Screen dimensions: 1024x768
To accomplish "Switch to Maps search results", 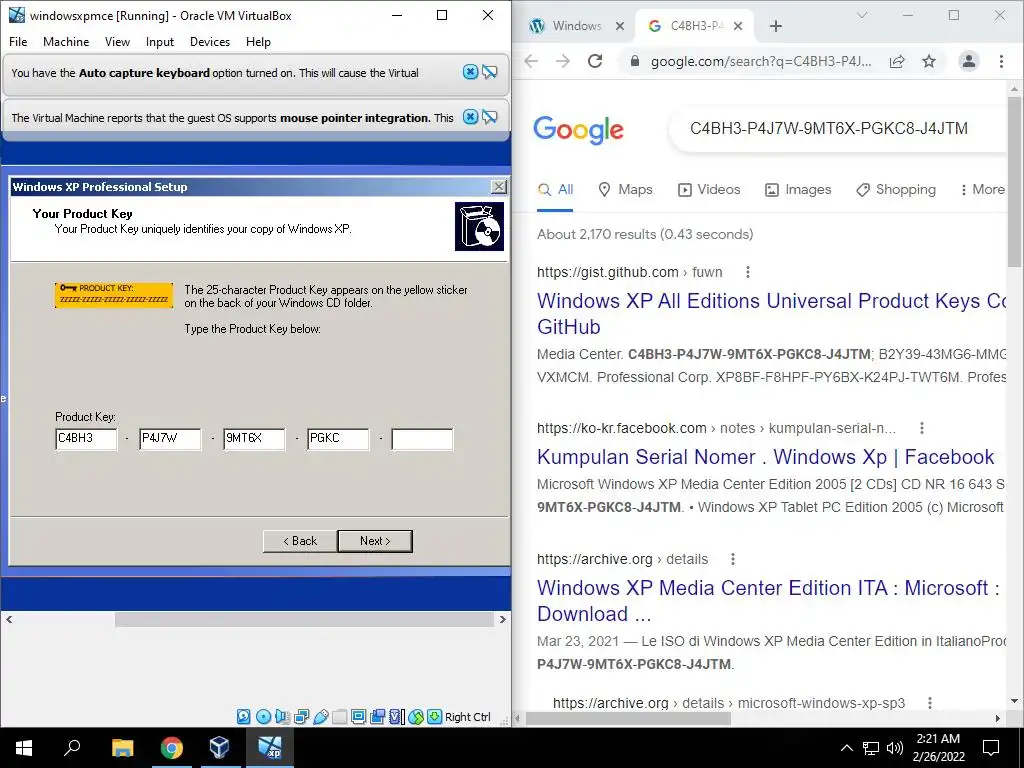I will pyautogui.click(x=626, y=189).
